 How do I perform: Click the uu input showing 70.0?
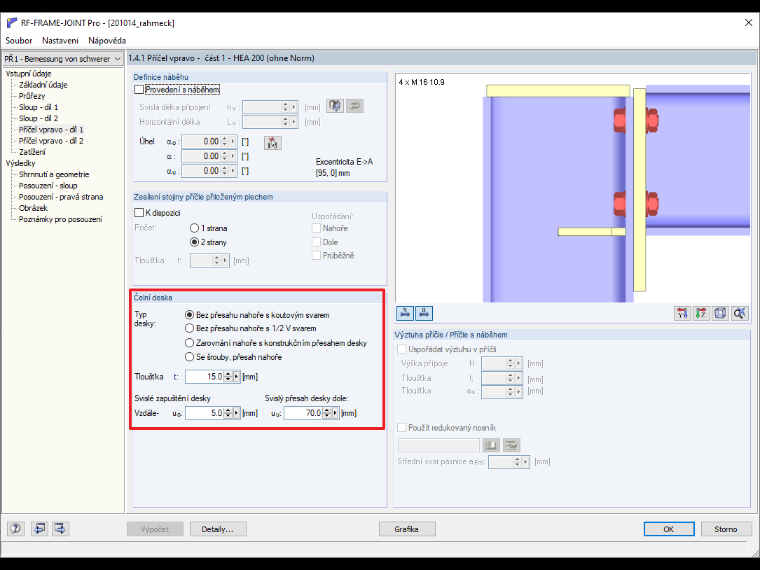coord(303,413)
